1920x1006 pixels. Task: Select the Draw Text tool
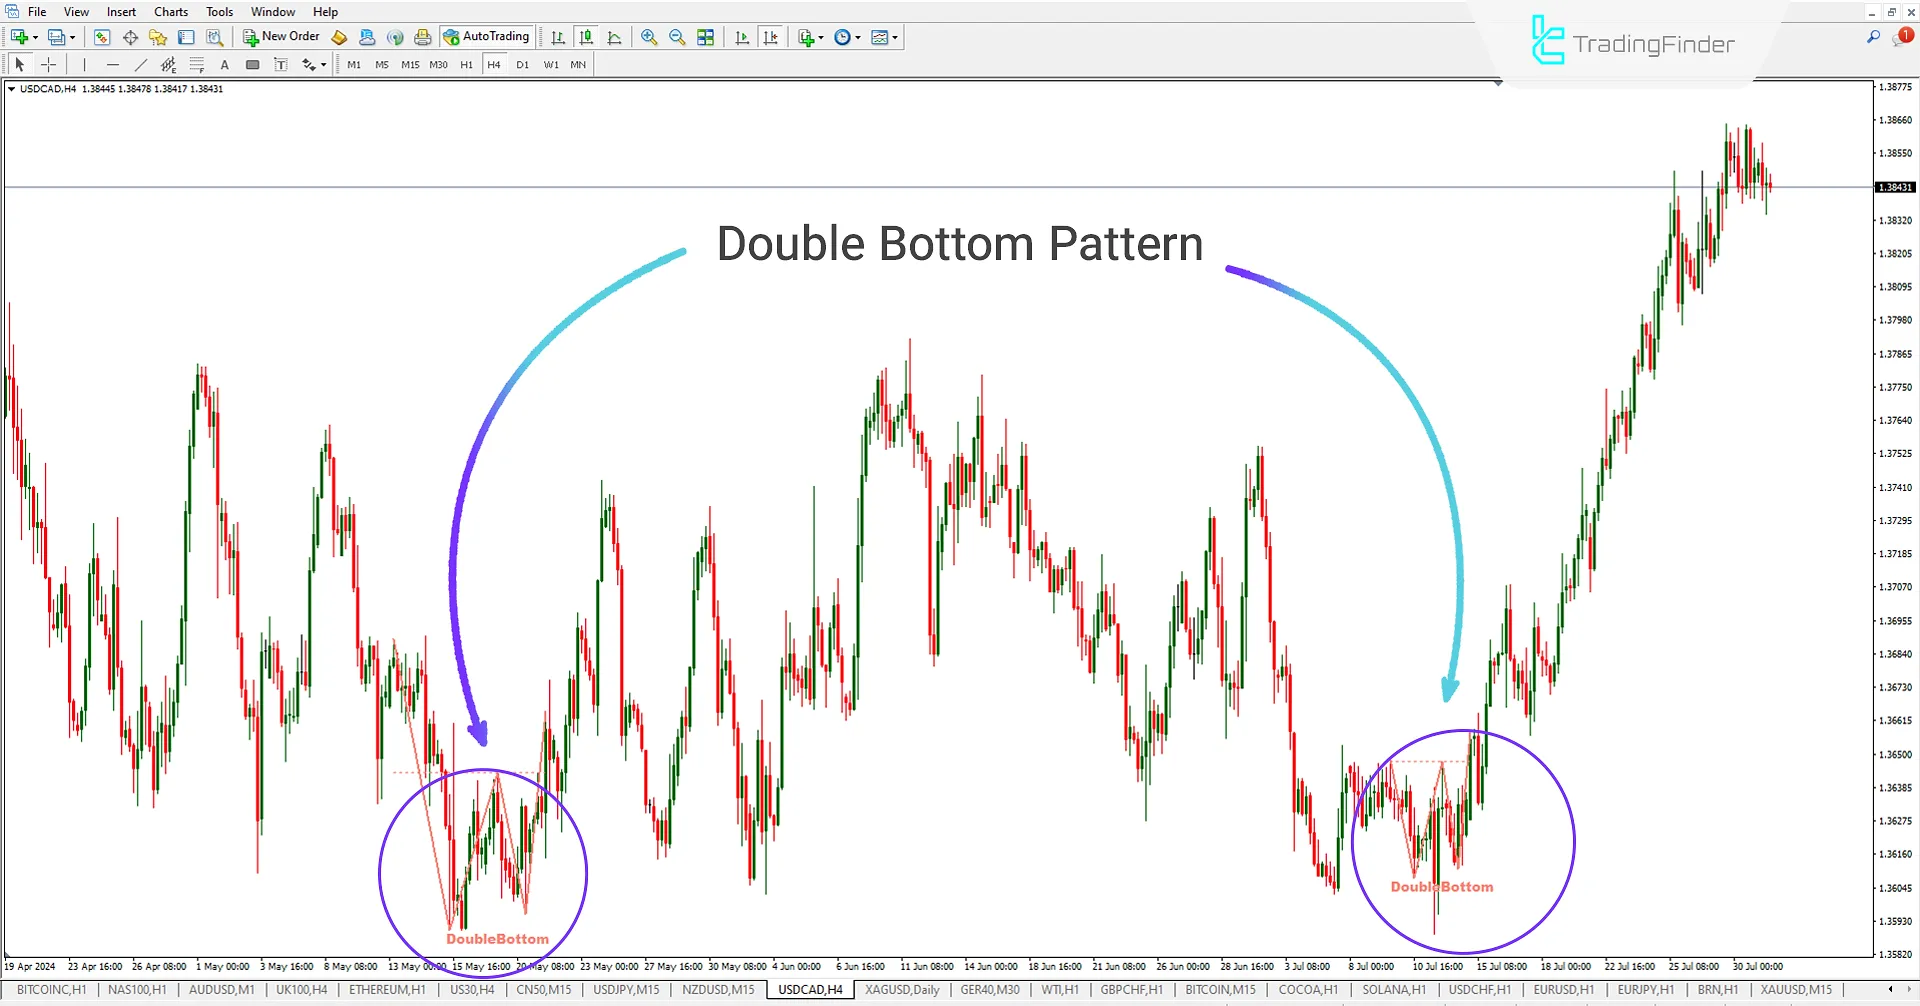click(x=224, y=64)
